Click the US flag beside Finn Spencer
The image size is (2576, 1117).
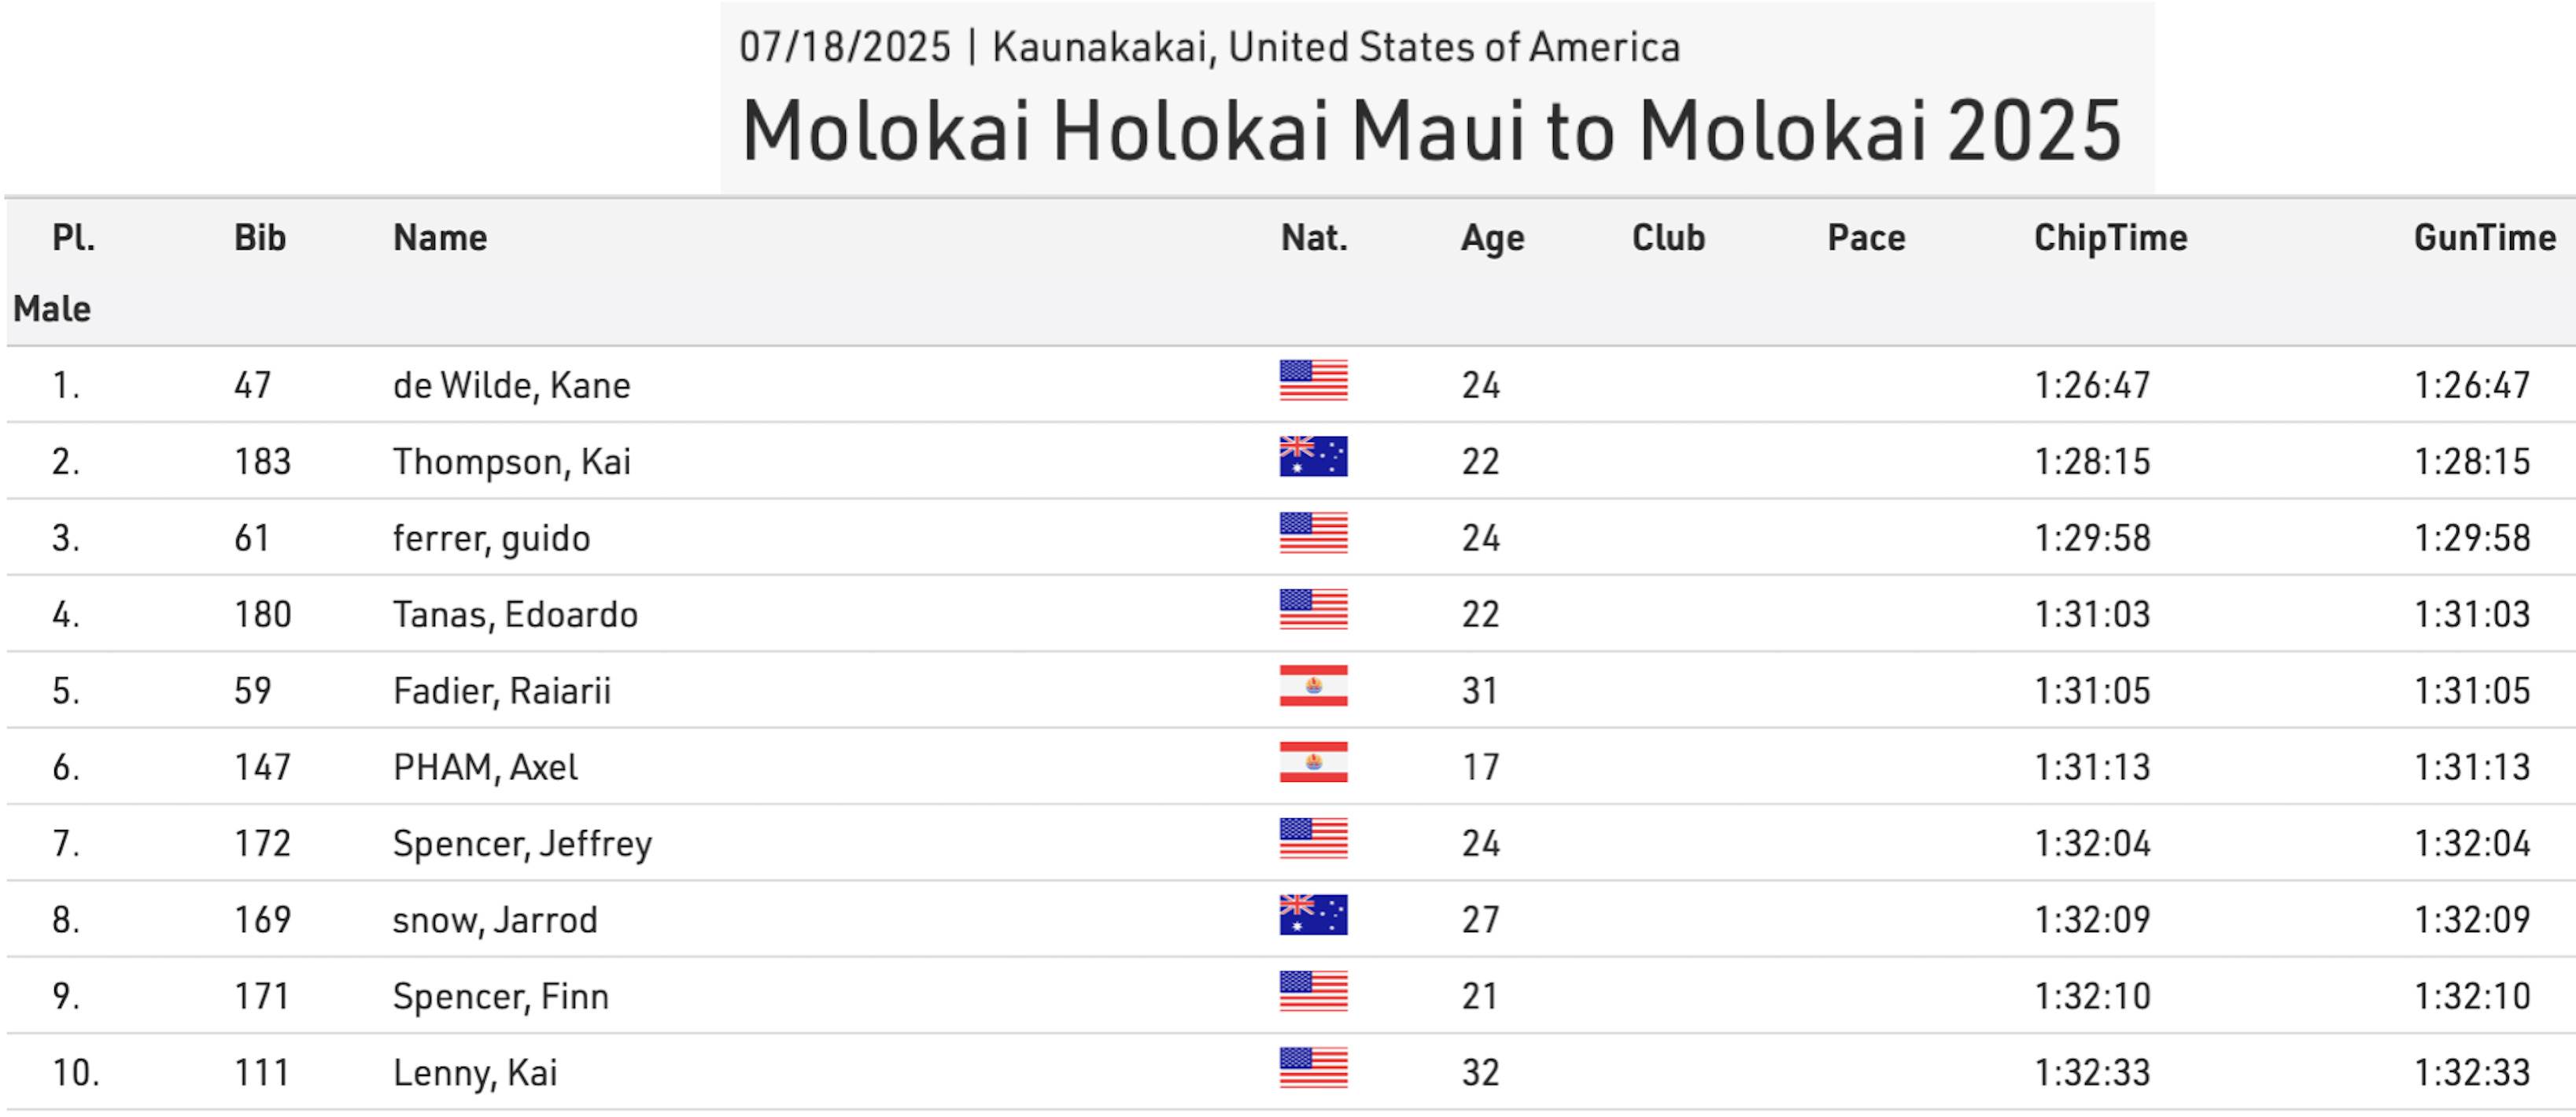coord(1313,992)
